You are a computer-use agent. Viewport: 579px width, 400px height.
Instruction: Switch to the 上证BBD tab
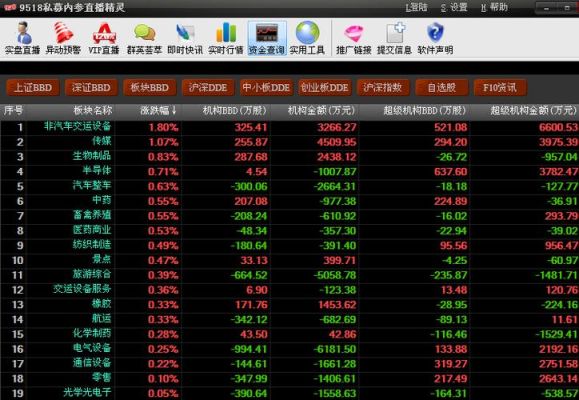click(x=33, y=88)
